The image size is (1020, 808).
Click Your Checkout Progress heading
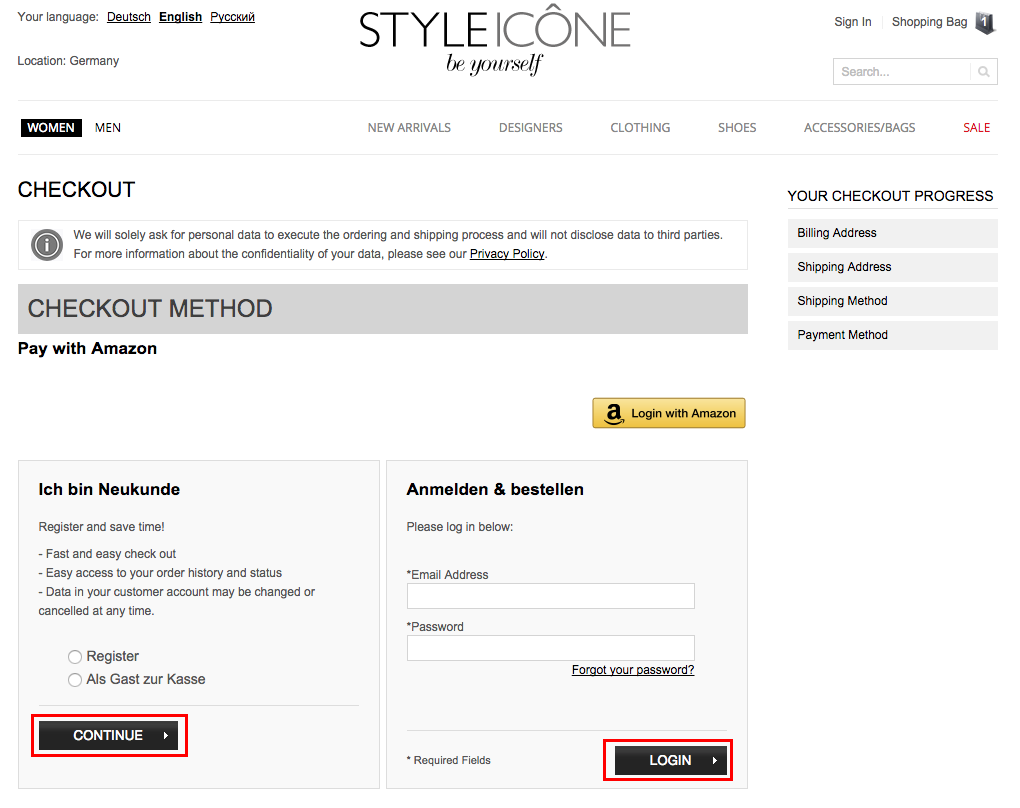891,196
